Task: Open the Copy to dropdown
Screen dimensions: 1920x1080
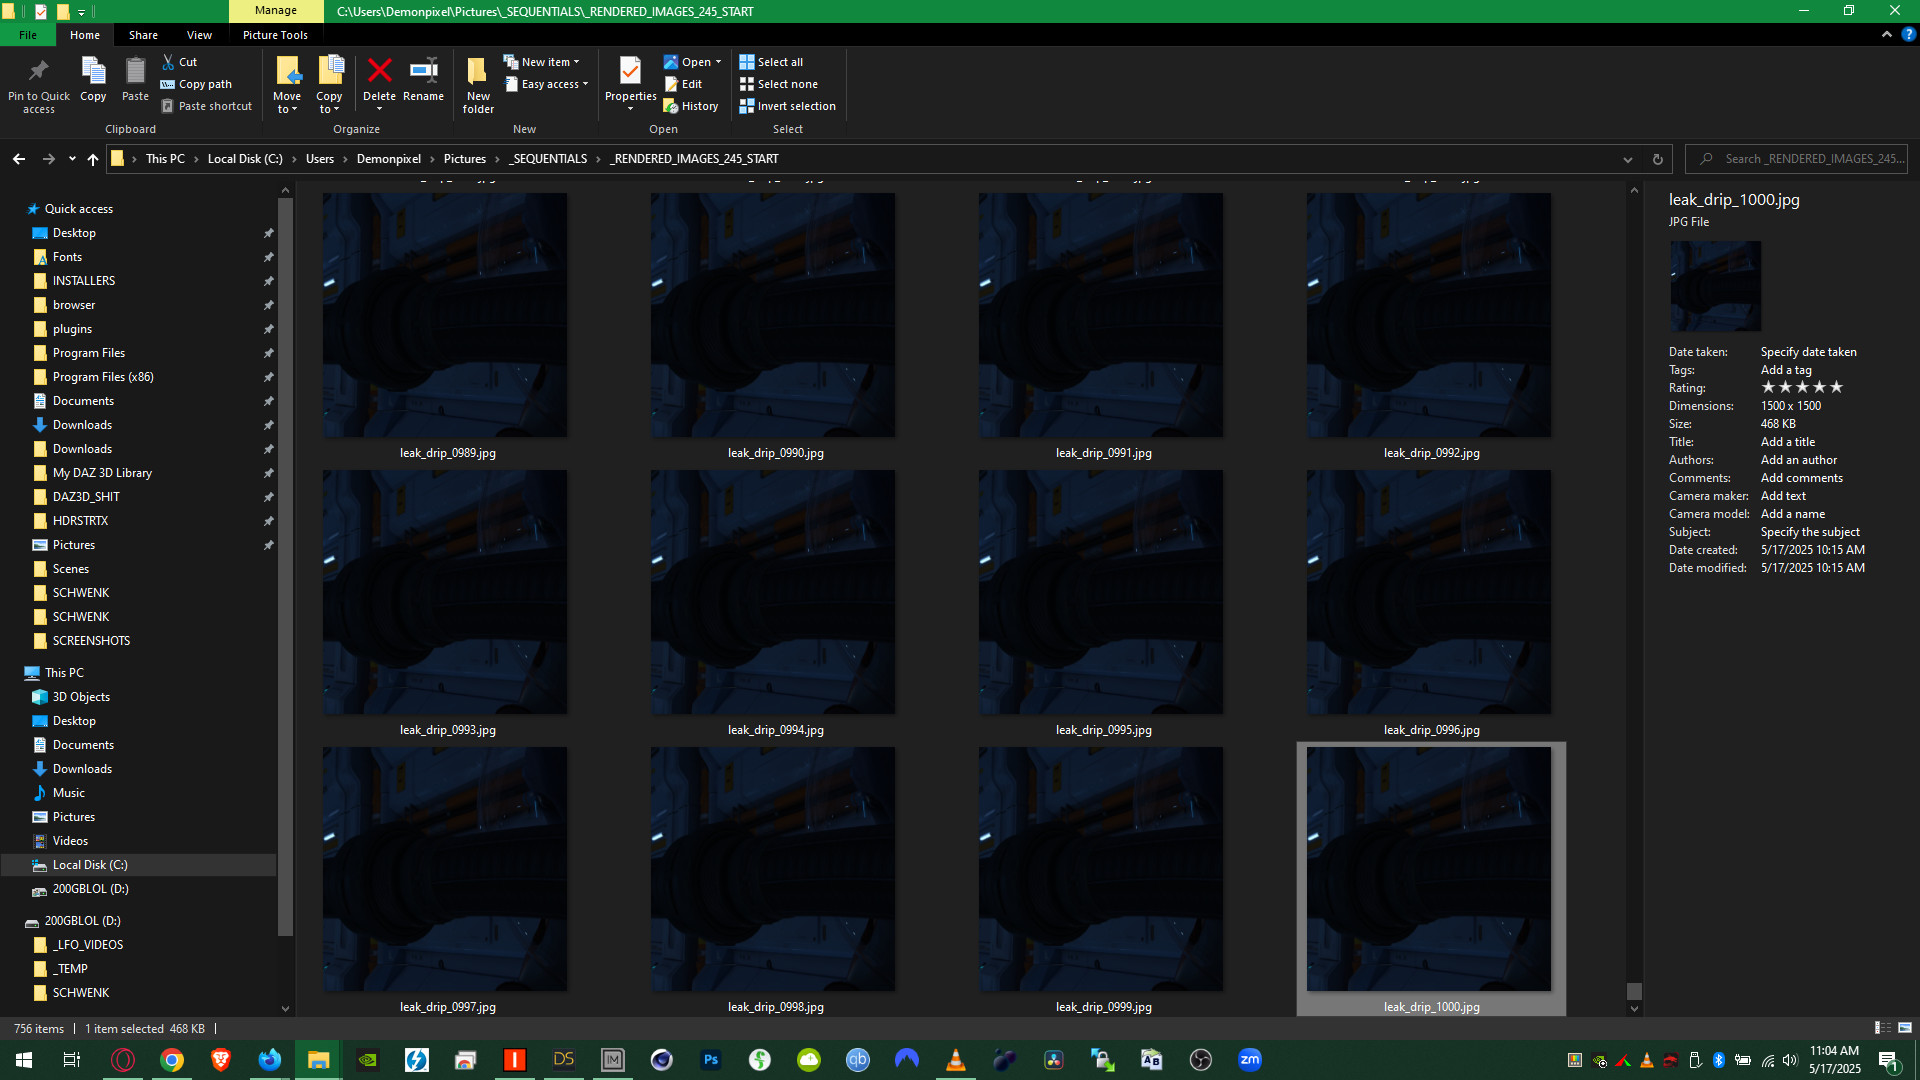Action: pos(329,84)
